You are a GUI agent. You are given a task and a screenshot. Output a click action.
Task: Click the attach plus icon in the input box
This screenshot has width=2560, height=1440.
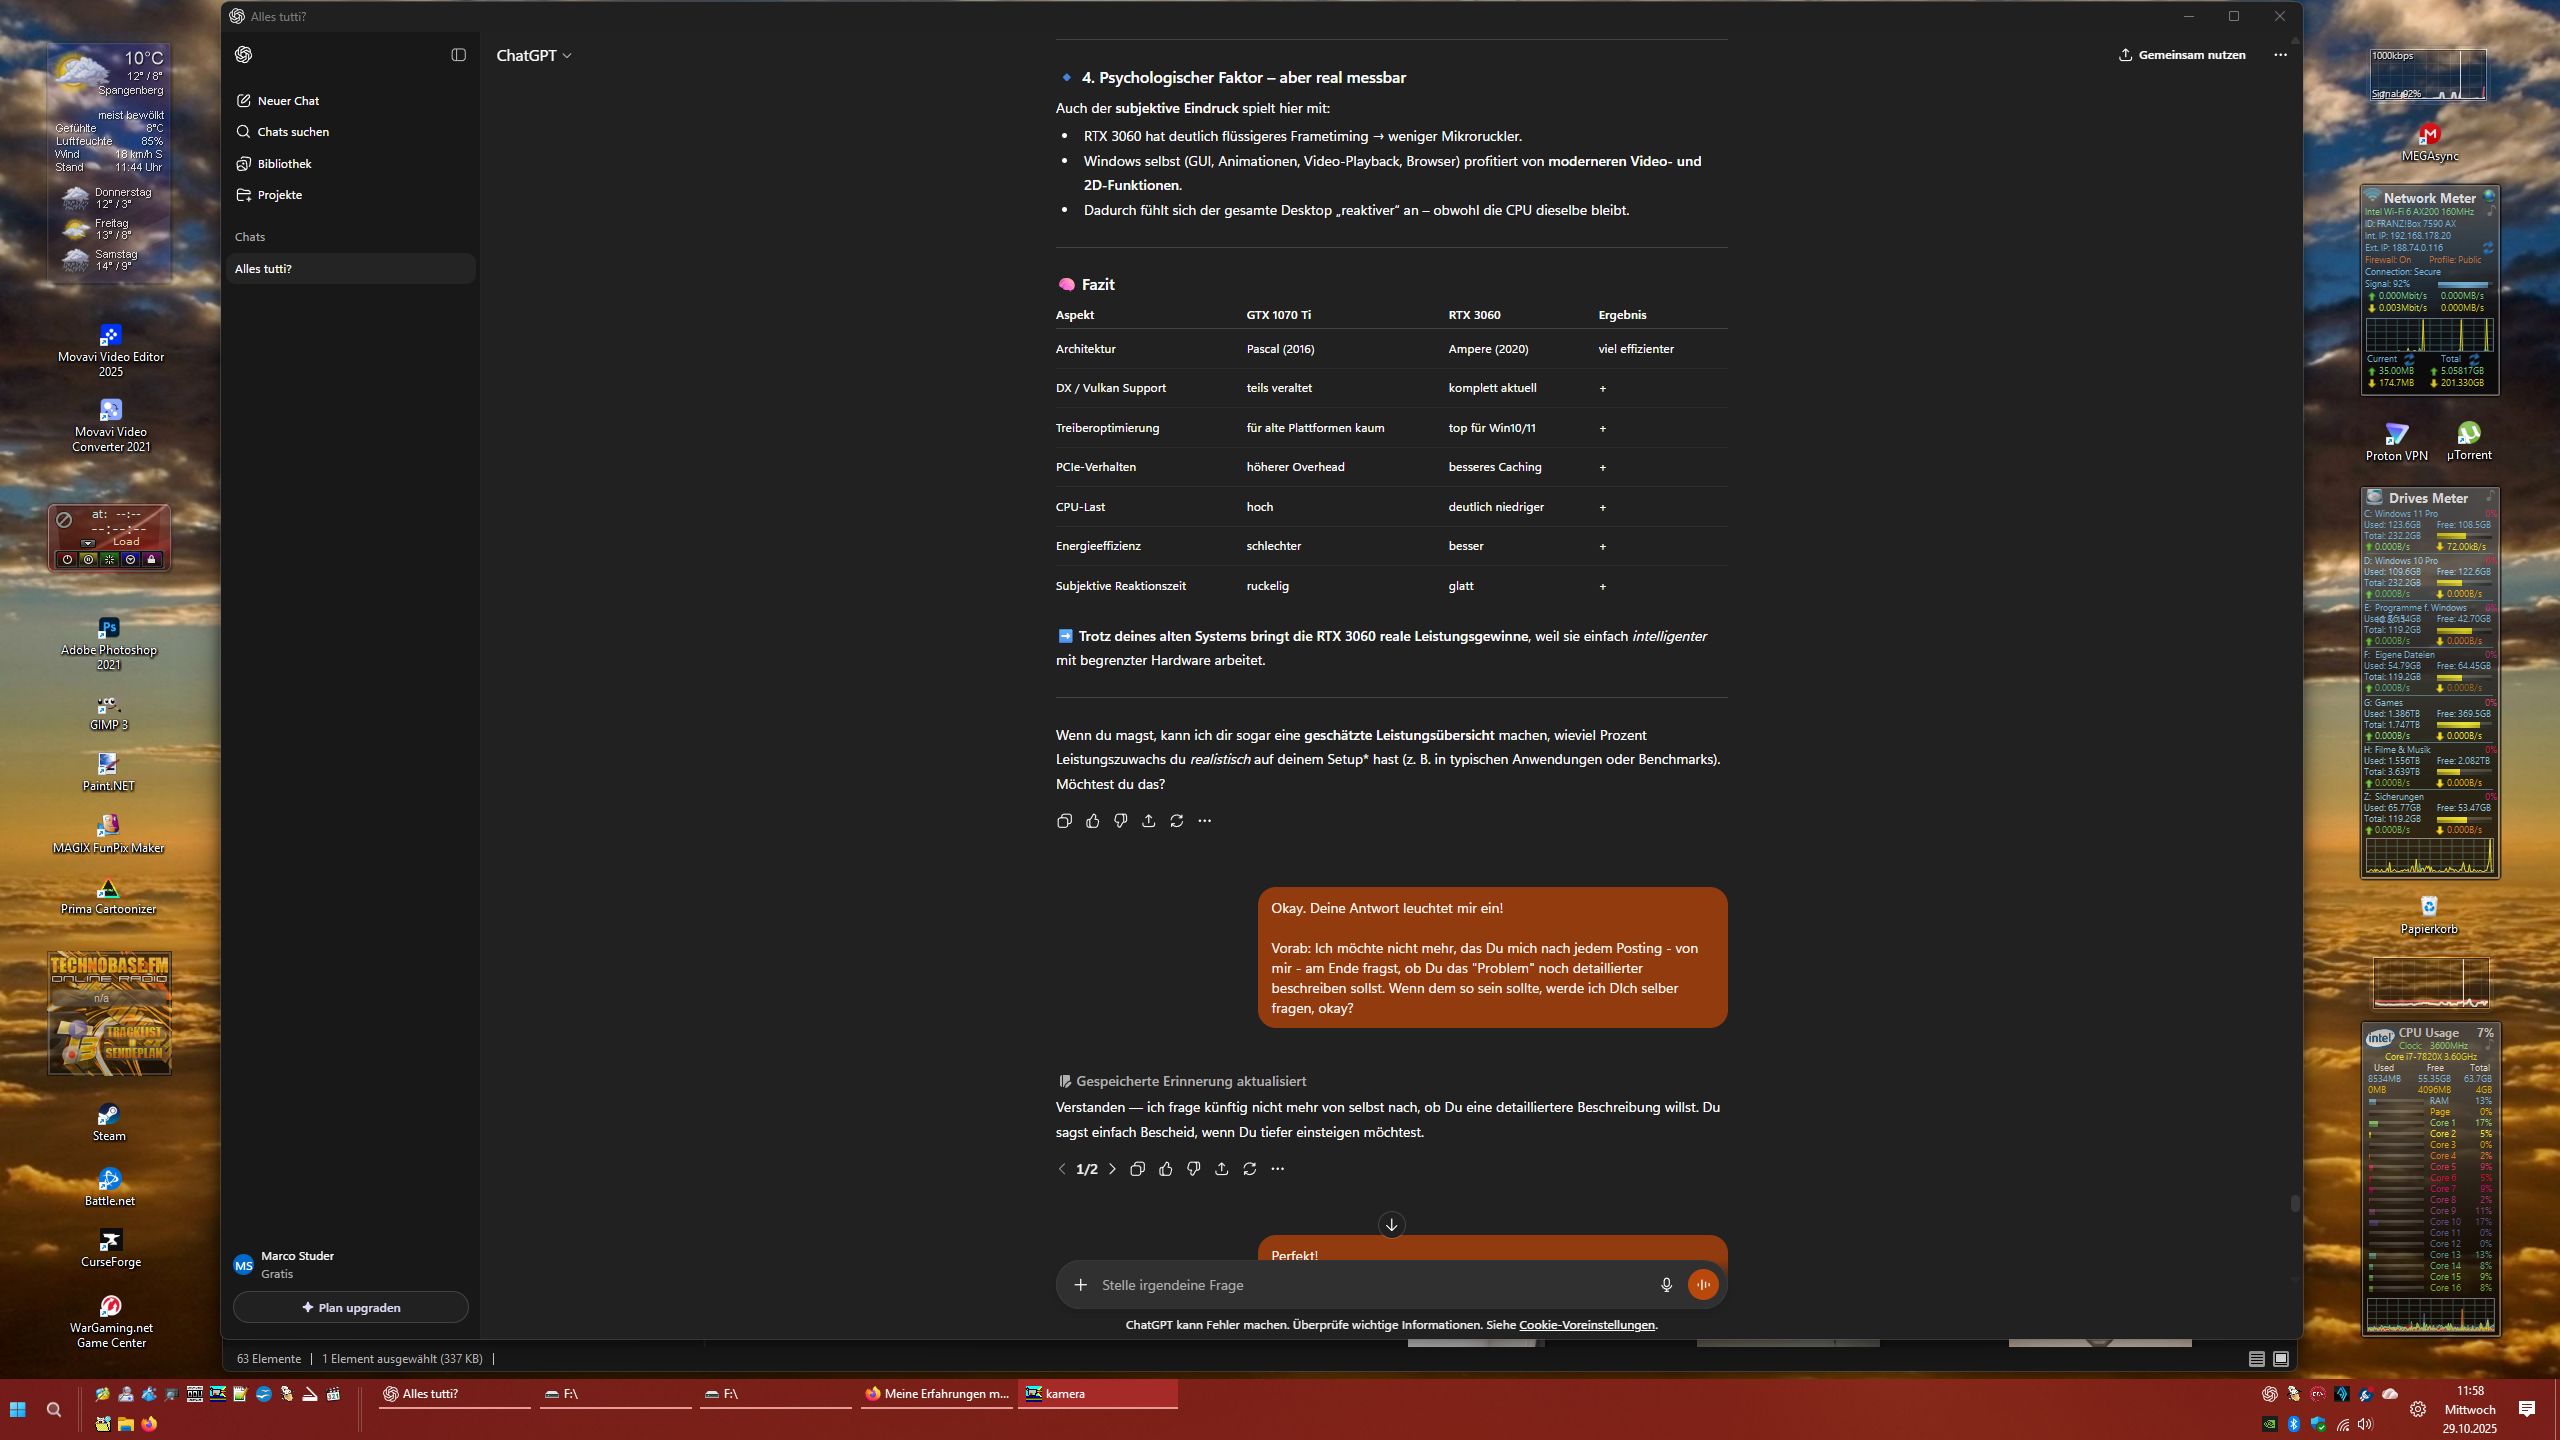[1080, 1285]
